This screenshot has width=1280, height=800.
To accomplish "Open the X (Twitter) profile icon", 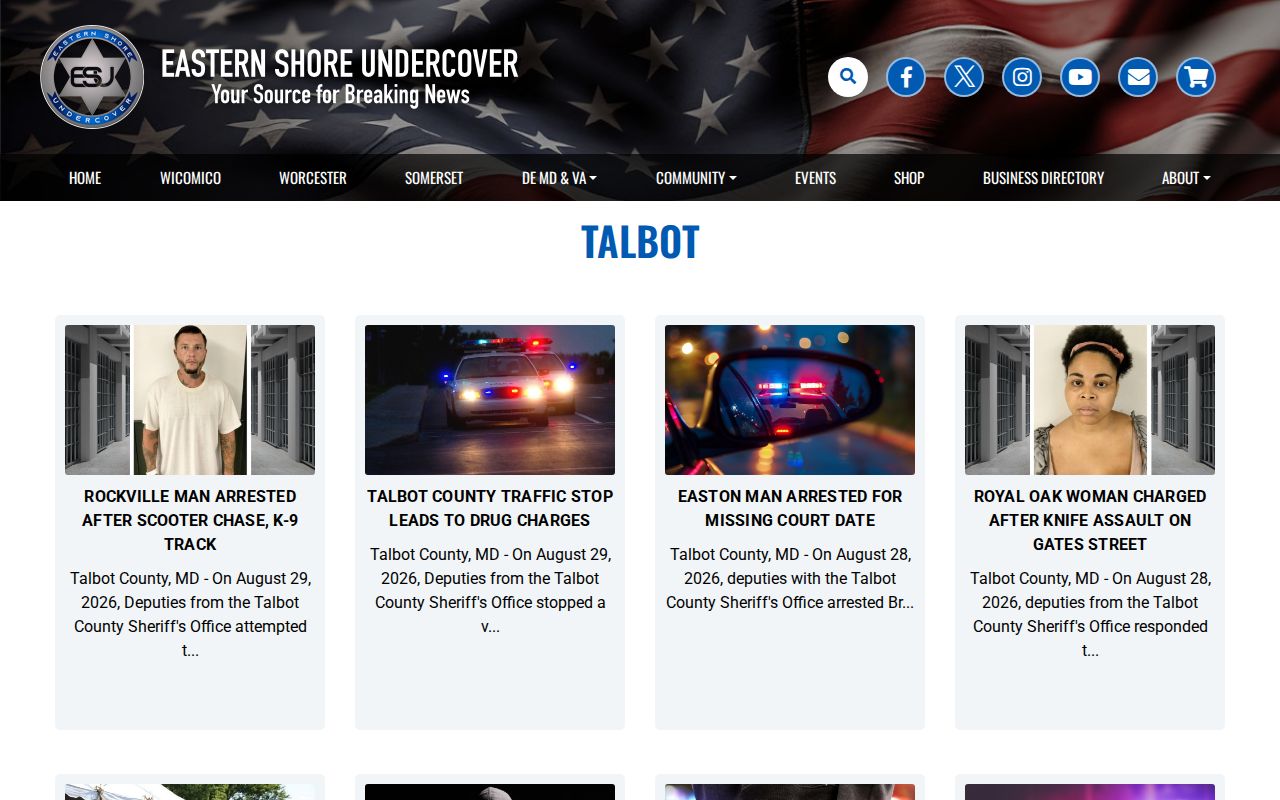I will click(x=964, y=77).
